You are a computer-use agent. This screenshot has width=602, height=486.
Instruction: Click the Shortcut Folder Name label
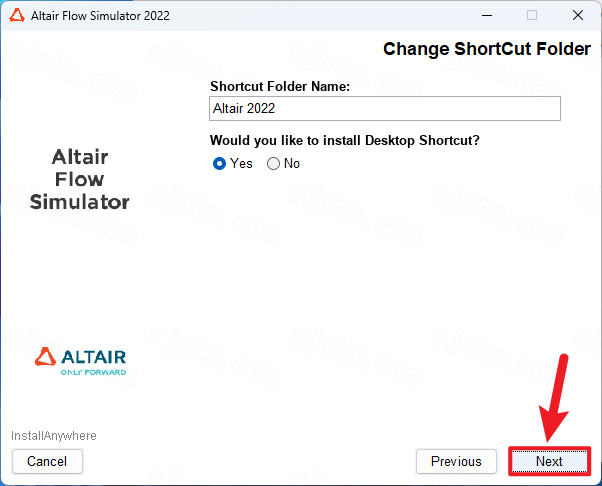coord(280,86)
